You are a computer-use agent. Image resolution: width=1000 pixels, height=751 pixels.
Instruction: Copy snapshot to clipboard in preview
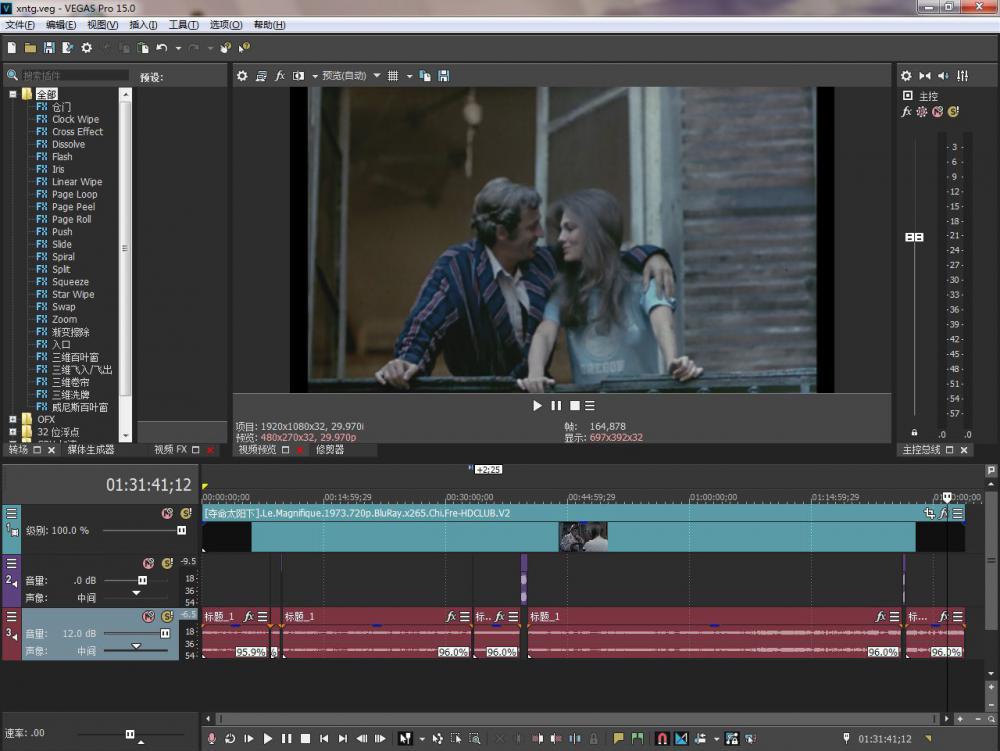click(x=425, y=76)
